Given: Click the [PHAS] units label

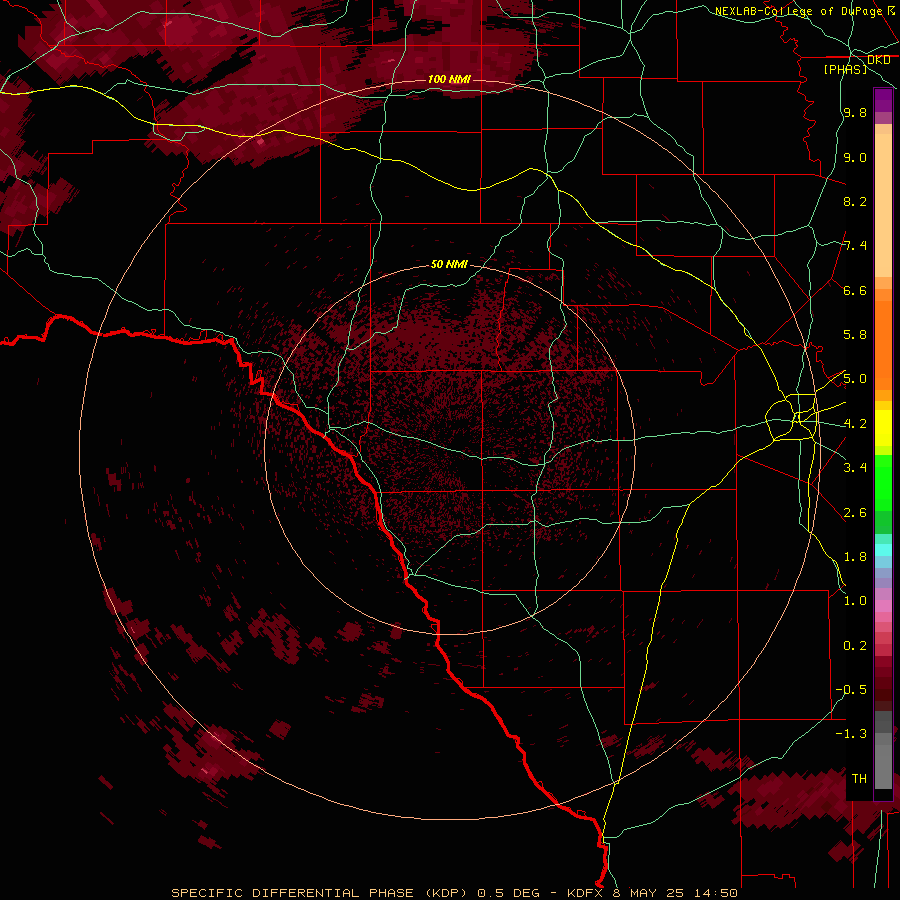Looking at the screenshot, I should [x=845, y=70].
